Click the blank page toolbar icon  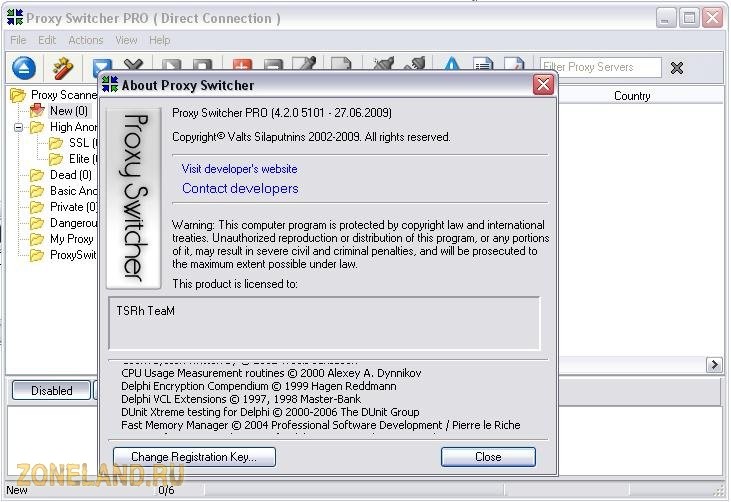coord(341,65)
